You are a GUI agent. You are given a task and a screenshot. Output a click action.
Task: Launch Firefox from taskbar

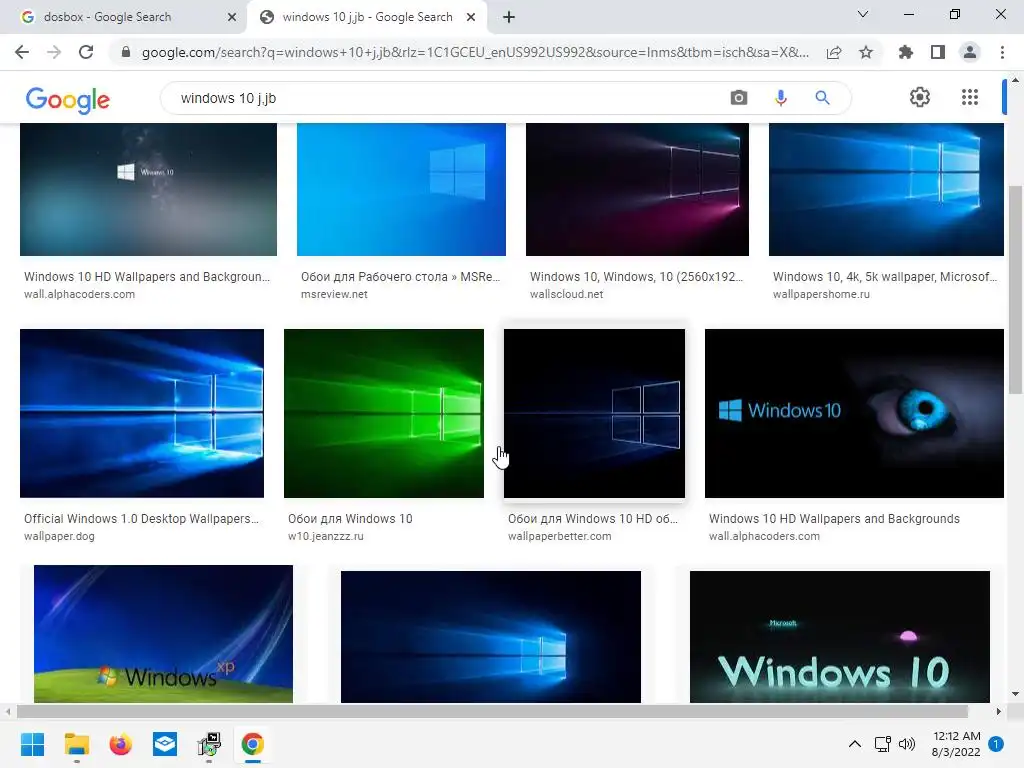[x=120, y=744]
